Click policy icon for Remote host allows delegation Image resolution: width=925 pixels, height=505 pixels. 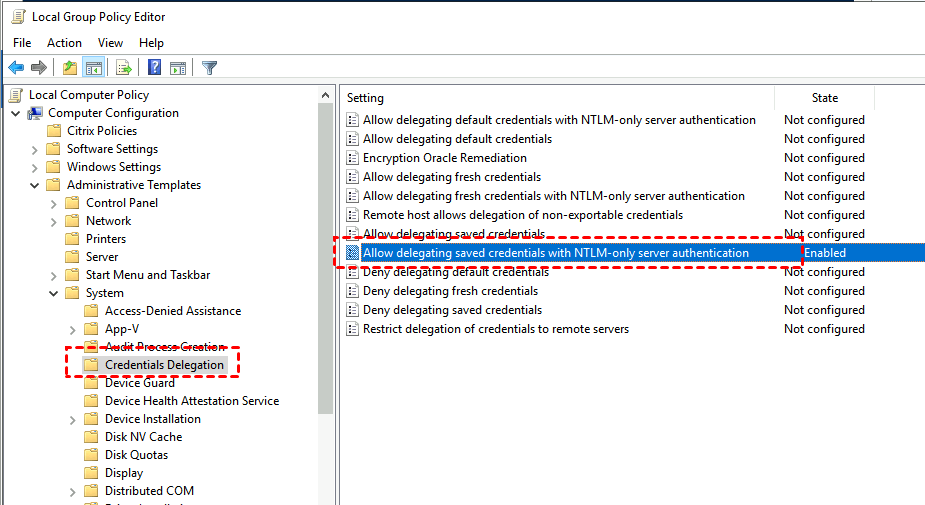coord(352,215)
